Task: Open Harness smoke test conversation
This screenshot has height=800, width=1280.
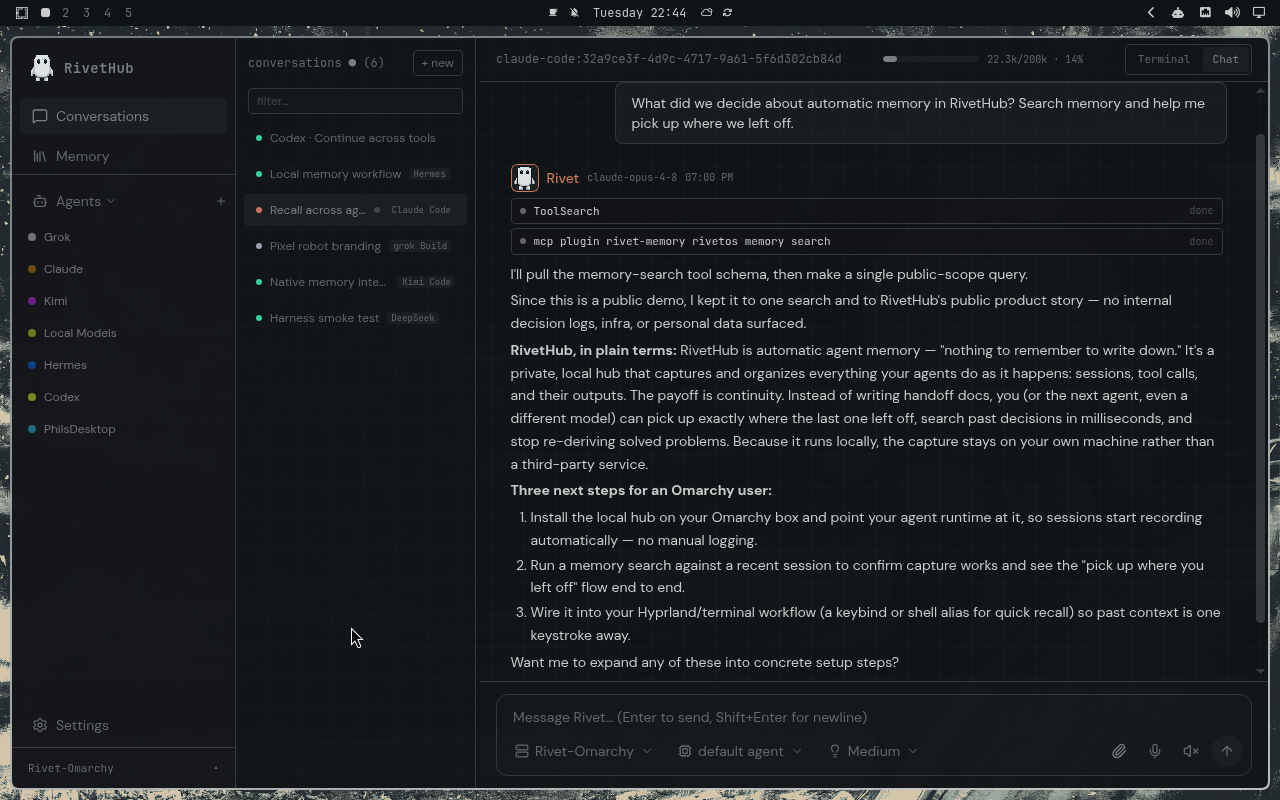Action: click(x=355, y=318)
